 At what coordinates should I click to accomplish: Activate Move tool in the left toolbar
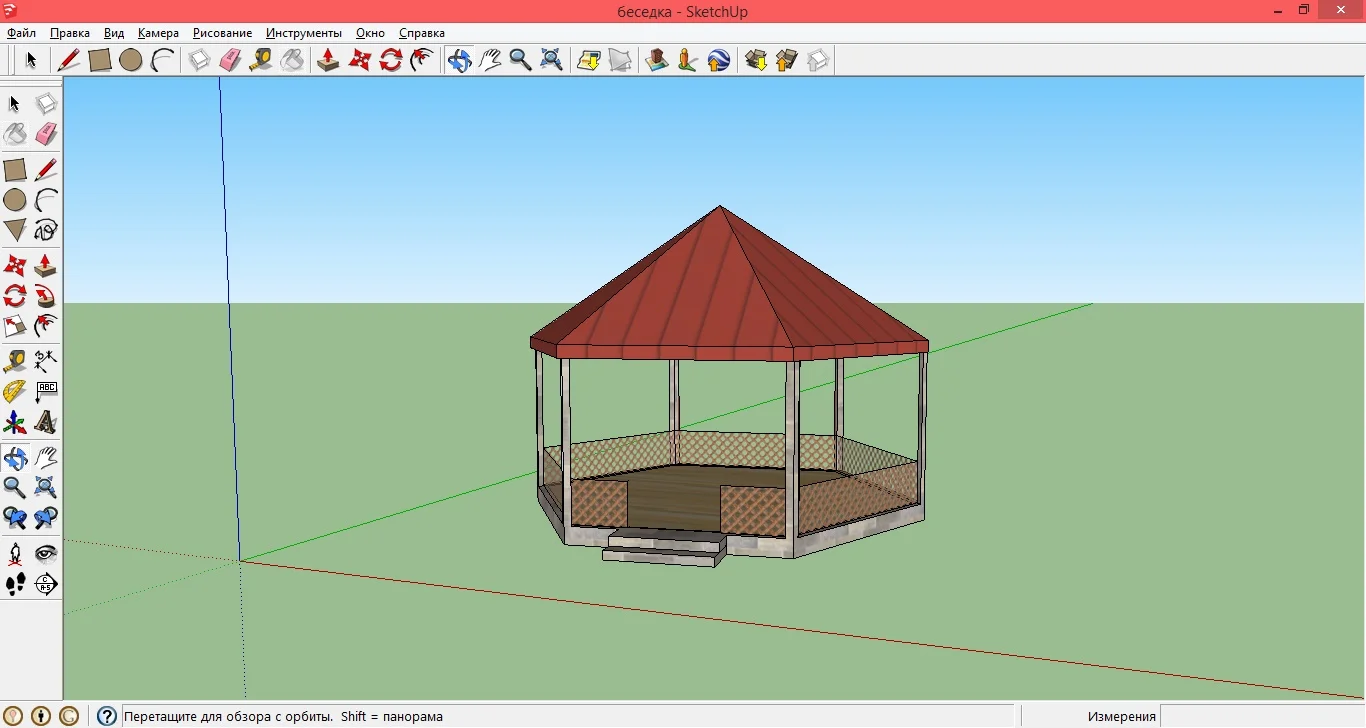click(15, 266)
